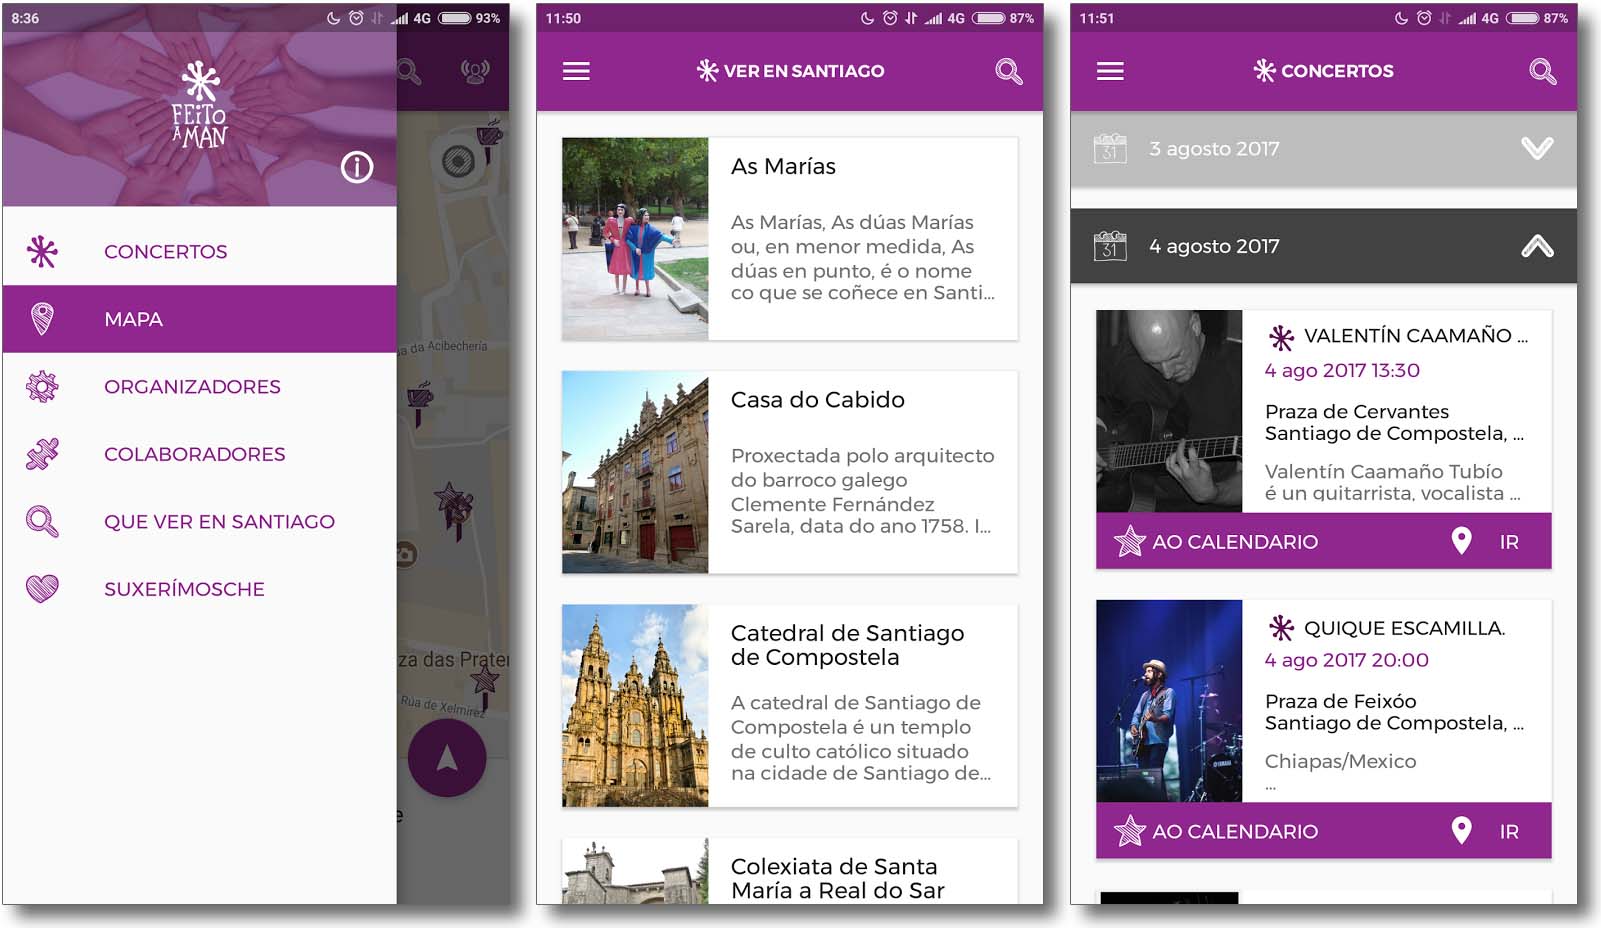Tap the info icon in drawer header
The image size is (1601, 928).
[x=357, y=167]
